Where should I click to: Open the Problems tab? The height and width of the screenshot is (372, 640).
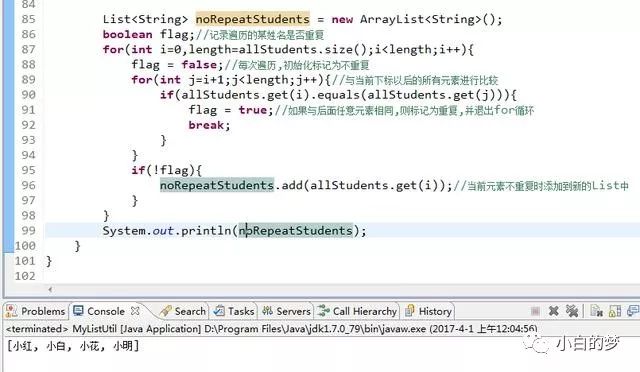pos(36,311)
